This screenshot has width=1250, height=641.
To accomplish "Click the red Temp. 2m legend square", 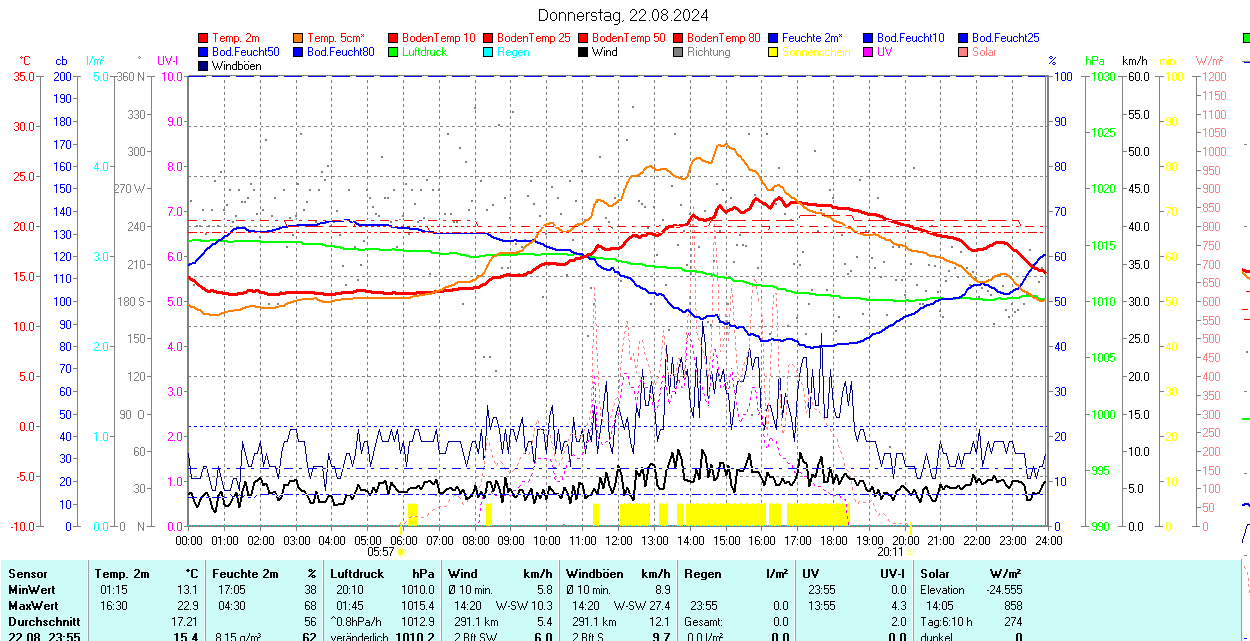I will pyautogui.click(x=203, y=38).
